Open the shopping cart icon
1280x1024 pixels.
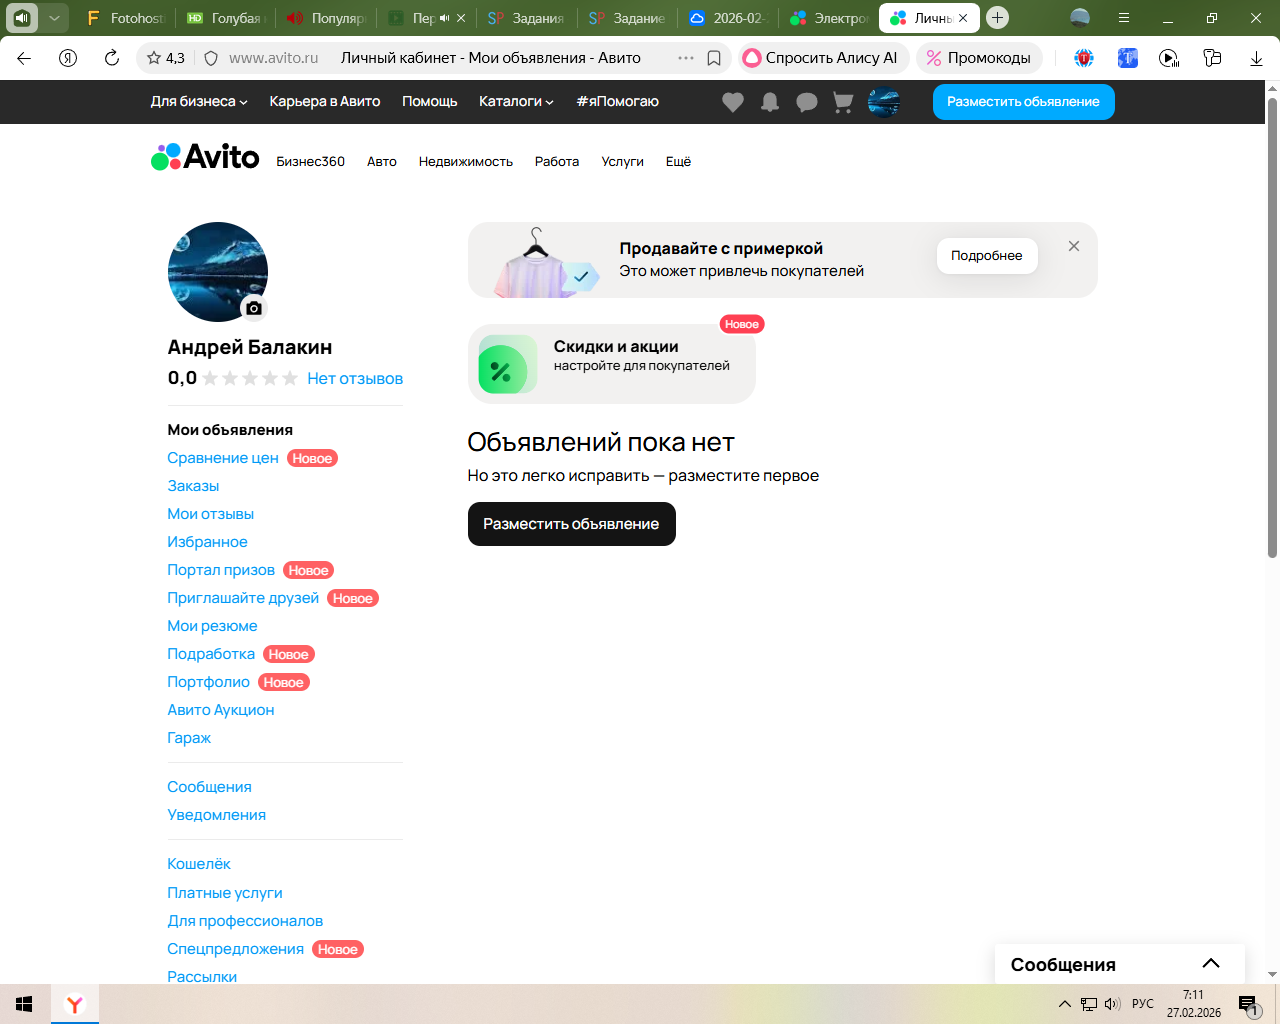843,102
